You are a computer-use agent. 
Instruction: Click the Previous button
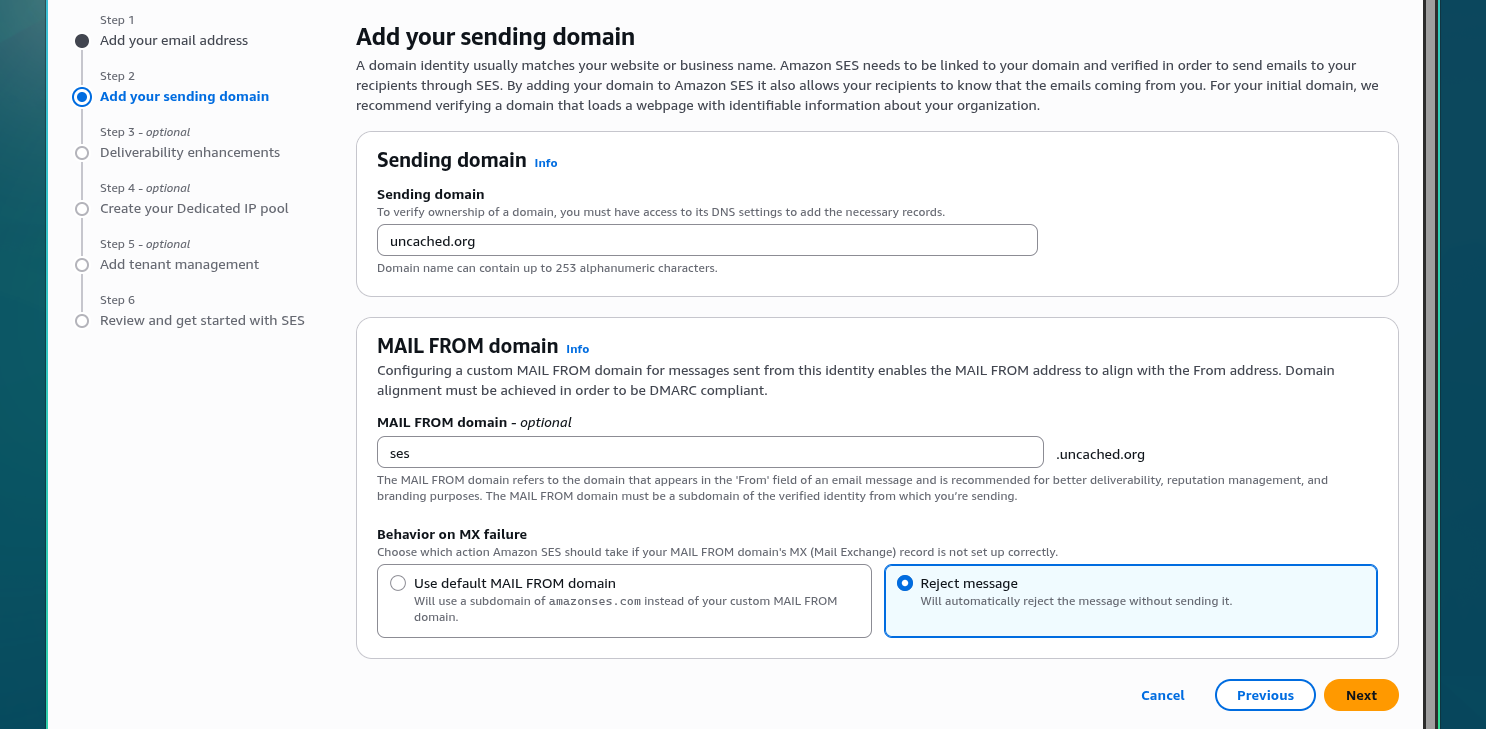click(x=1265, y=695)
